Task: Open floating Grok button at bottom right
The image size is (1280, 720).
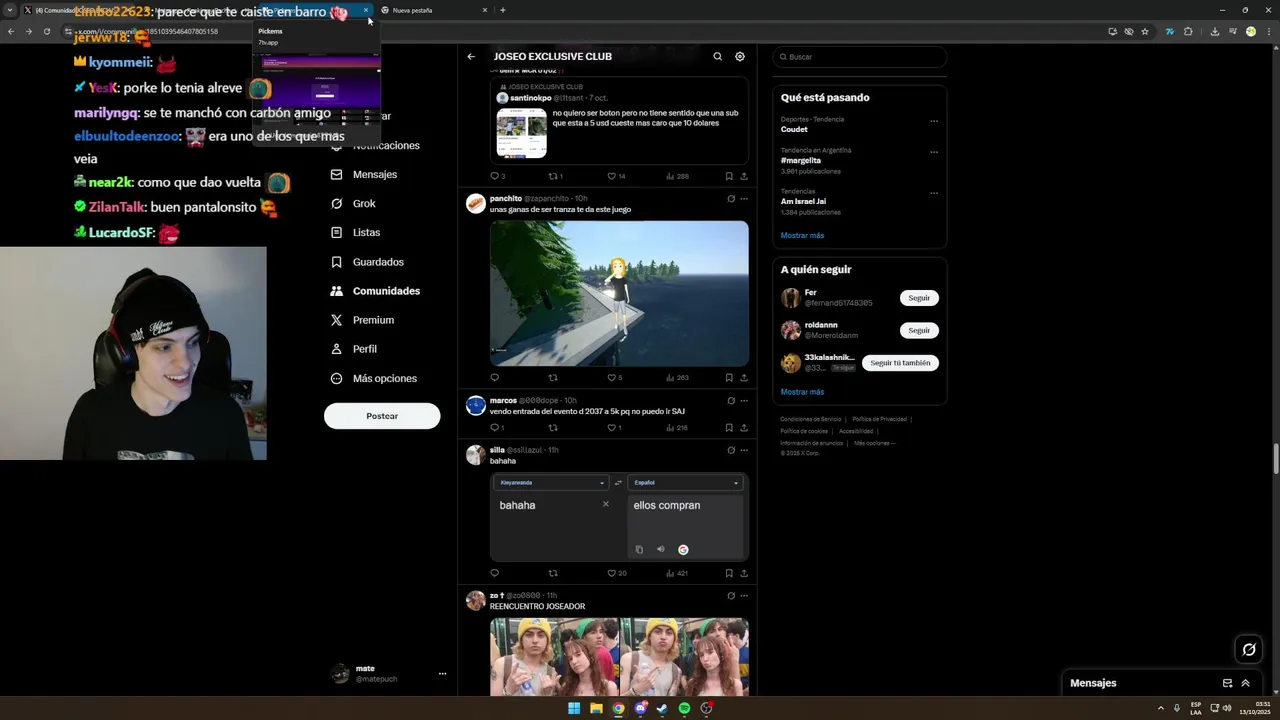Action: 1249,650
